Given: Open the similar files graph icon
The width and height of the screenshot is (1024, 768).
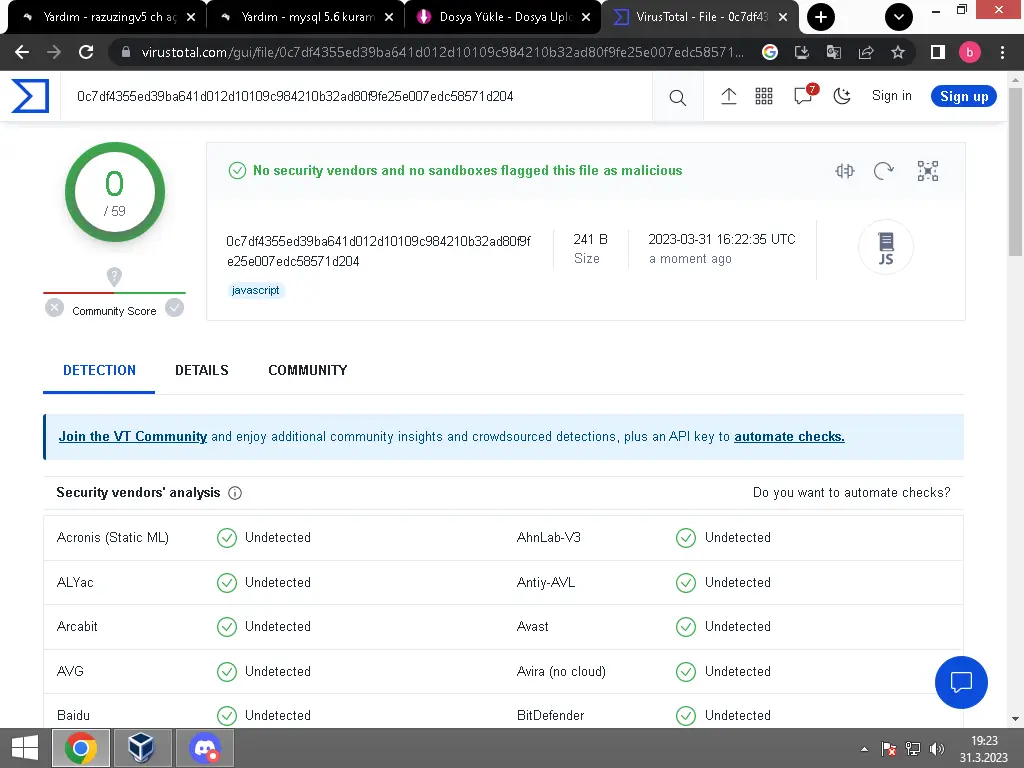Looking at the screenshot, I should pyautogui.click(x=928, y=171).
